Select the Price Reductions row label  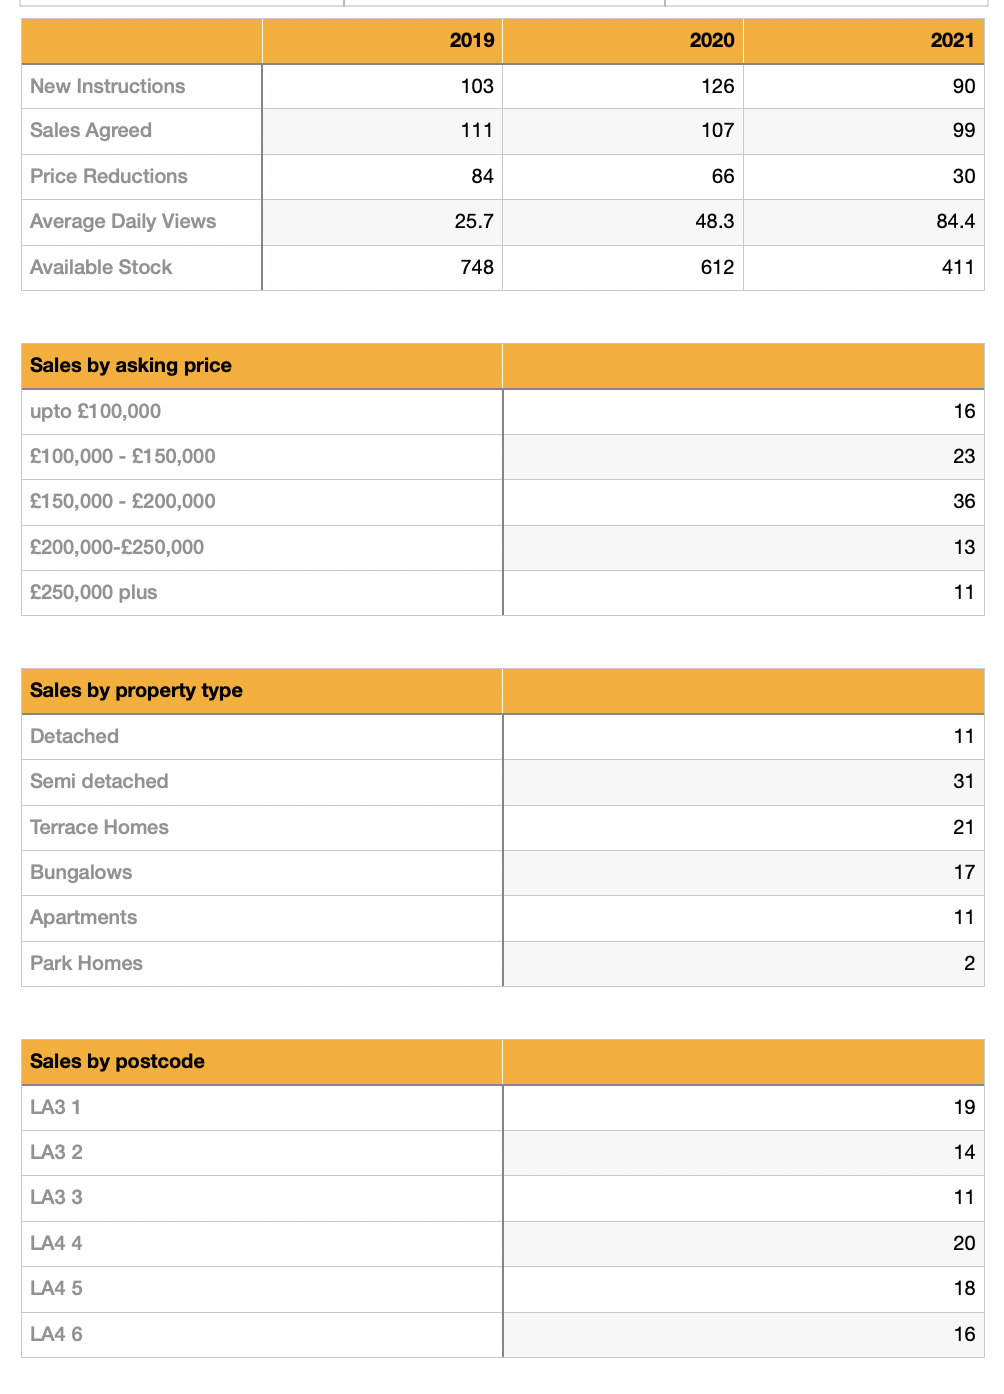pyautogui.click(x=109, y=177)
